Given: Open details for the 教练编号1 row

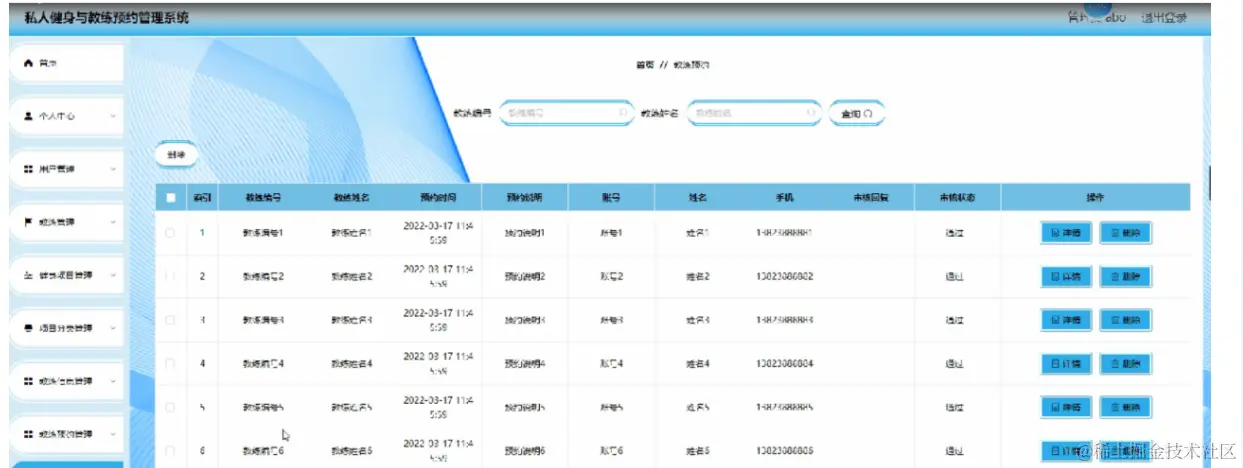Looking at the screenshot, I should coord(1065,233).
